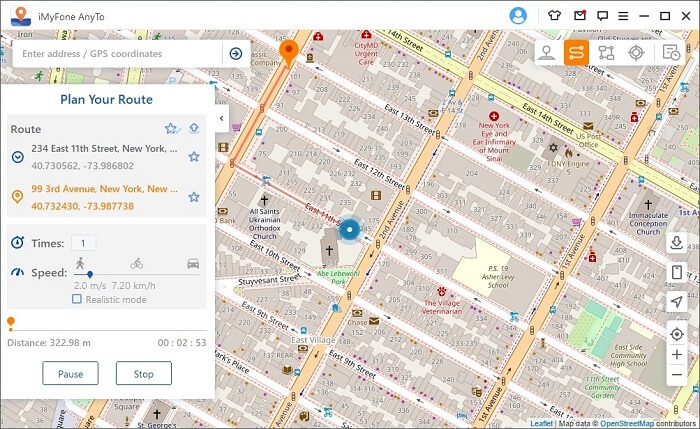Viewport: 700px width, 429px height.
Task: Click the Times clock icon
Action: tap(17, 242)
